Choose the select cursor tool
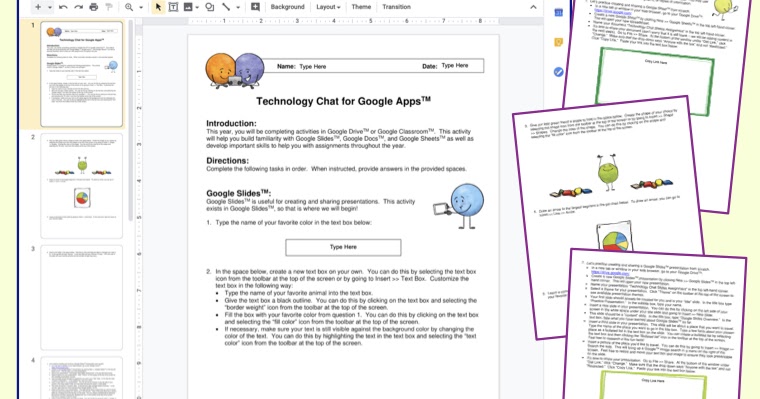Image resolution: width=760 pixels, height=399 pixels. (x=158, y=7)
